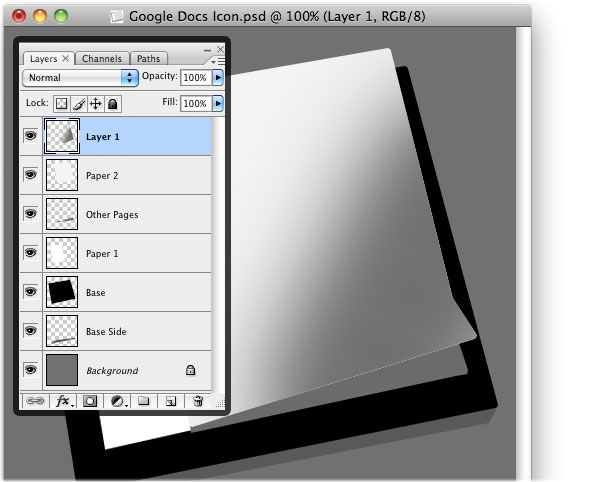Click the Base Side layer thumbnail

(62, 331)
